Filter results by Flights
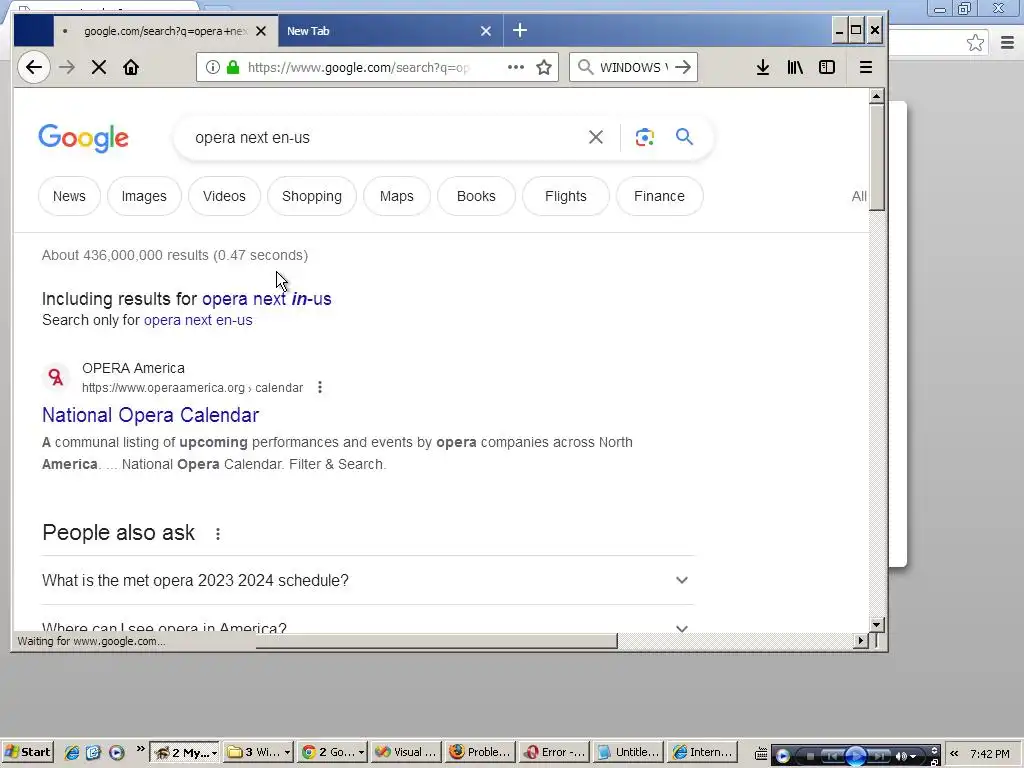The width and height of the screenshot is (1024, 768). click(x=566, y=196)
